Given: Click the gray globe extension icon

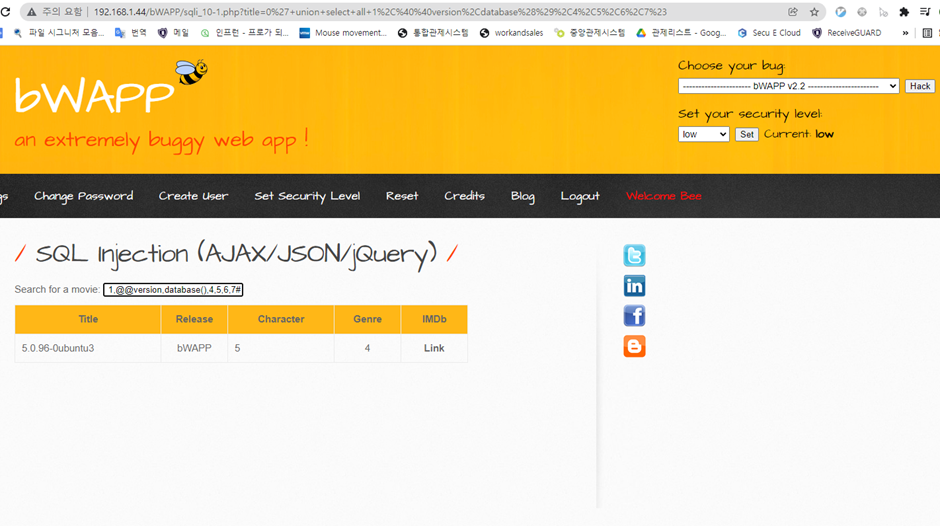Looking at the screenshot, I should pos(862,12).
